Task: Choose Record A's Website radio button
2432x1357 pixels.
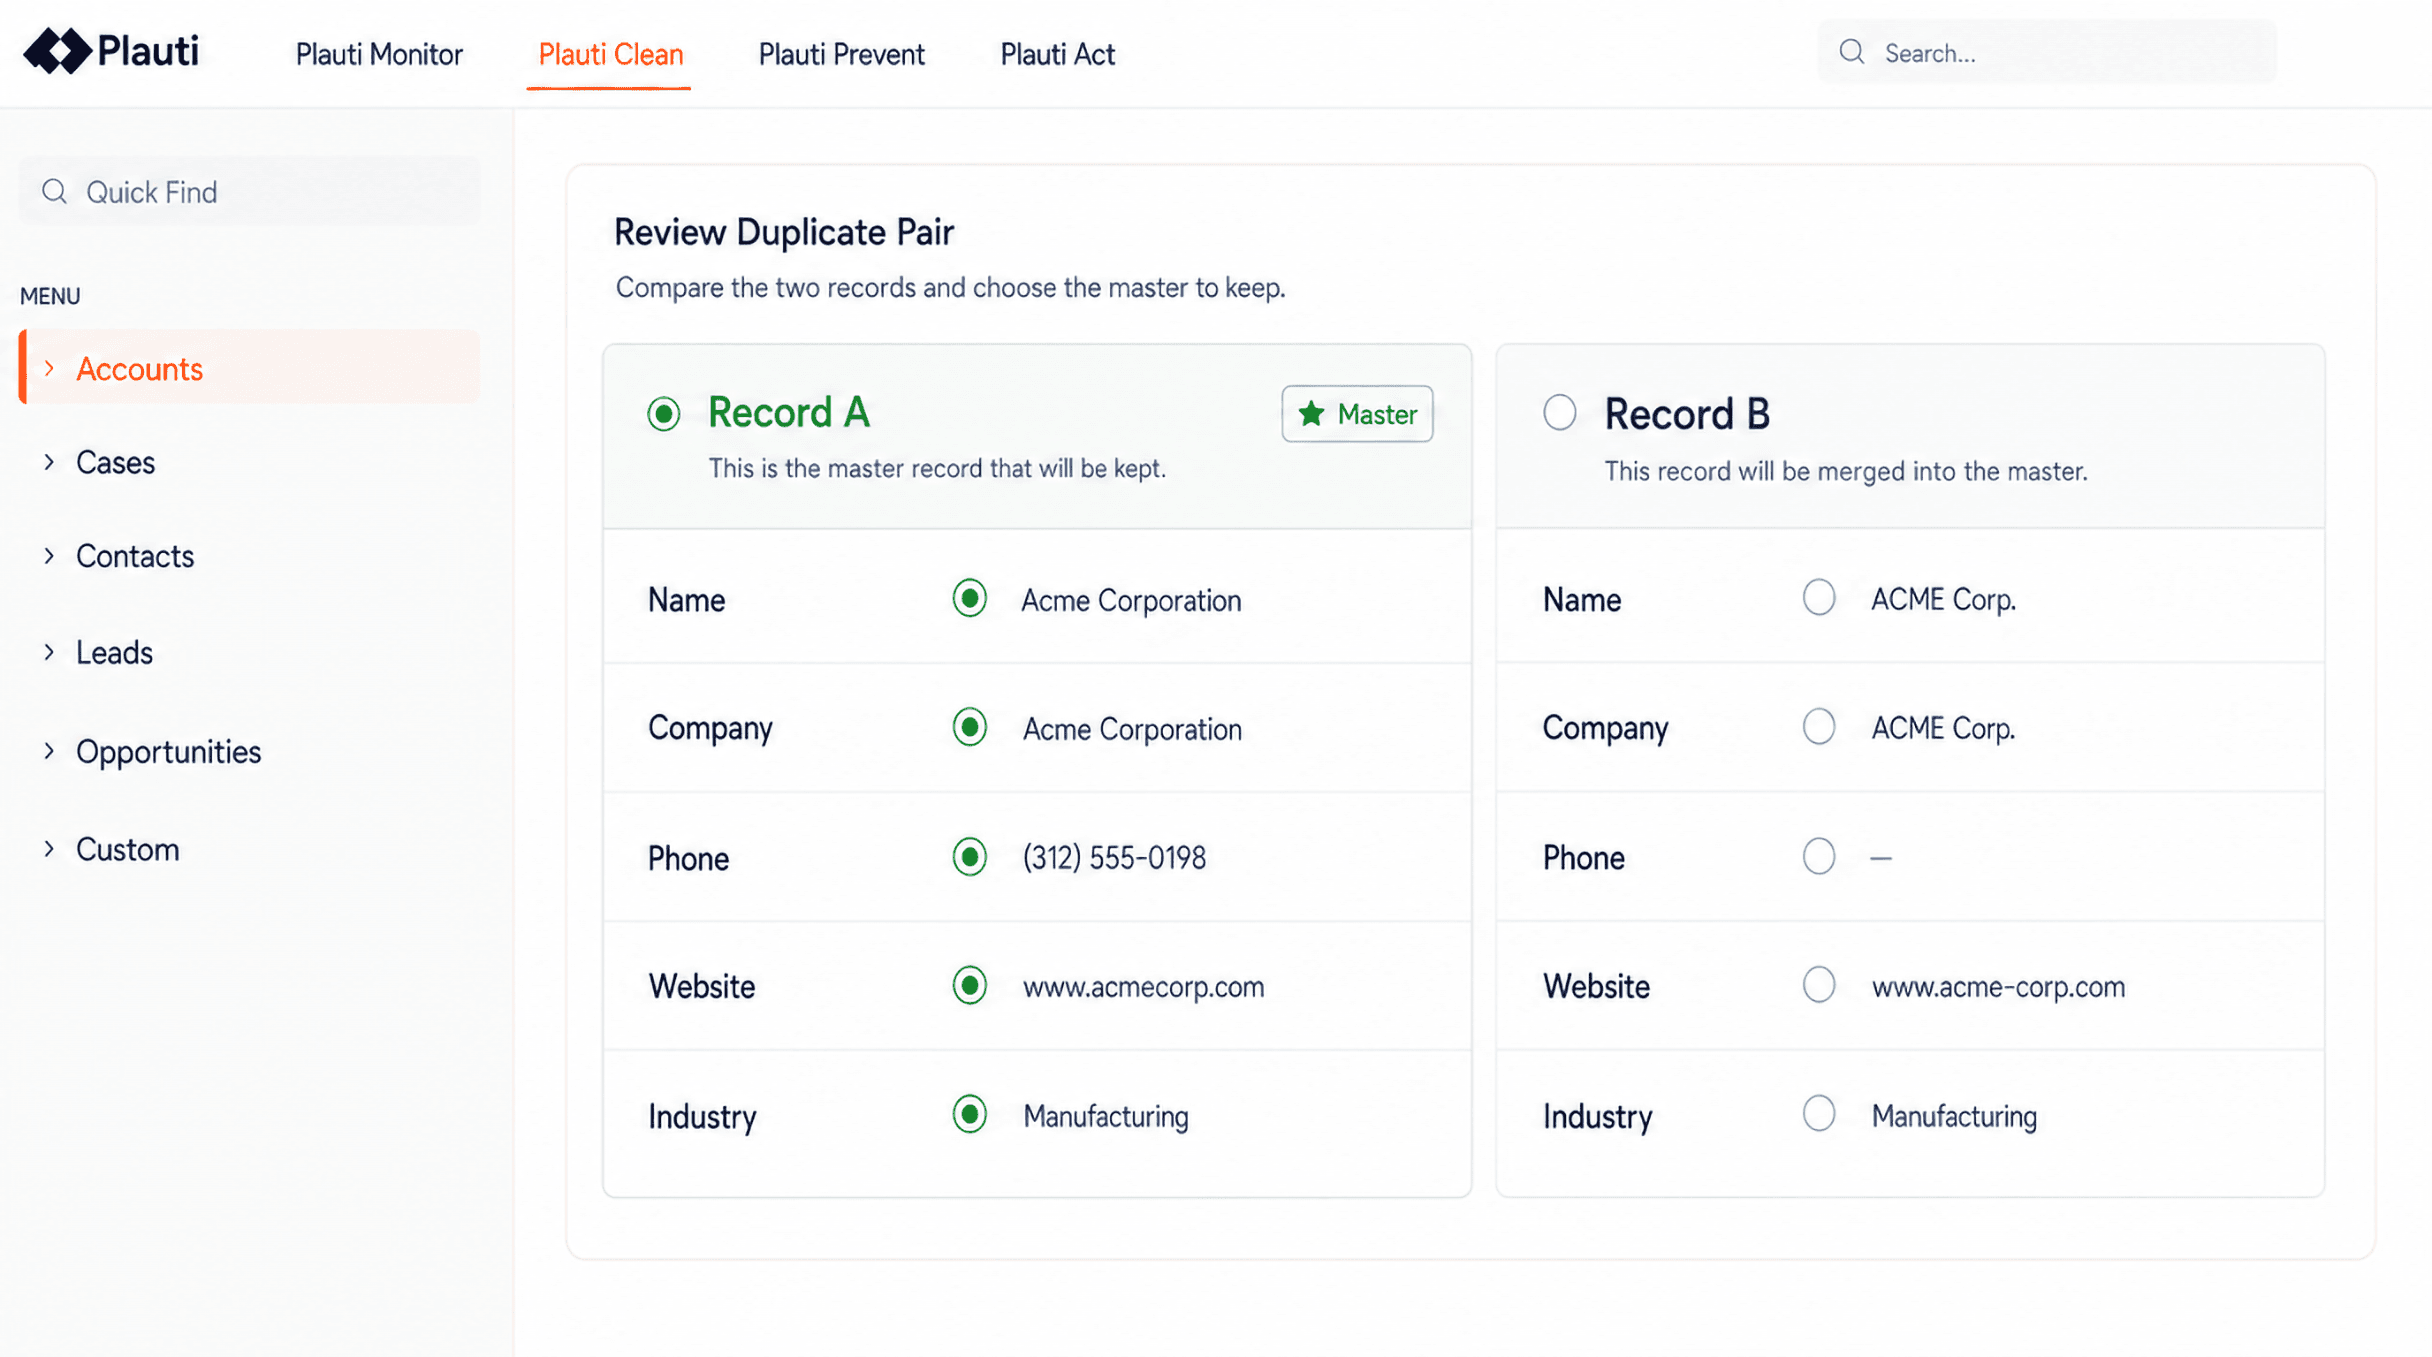Action: click(969, 985)
